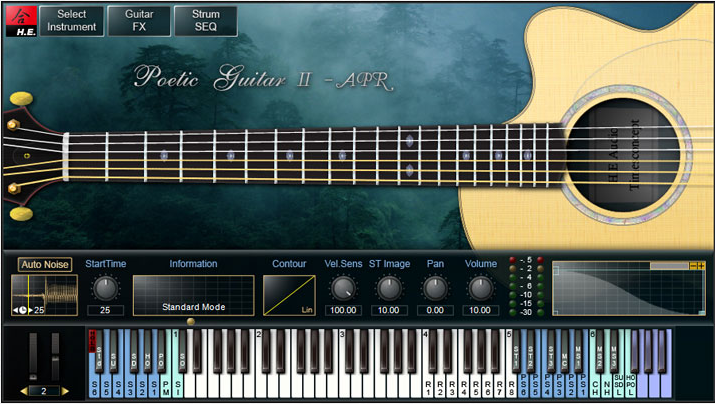Click the noise waveform display
Image resolution: width=715 pixels, height=404 pixels.
[45, 296]
